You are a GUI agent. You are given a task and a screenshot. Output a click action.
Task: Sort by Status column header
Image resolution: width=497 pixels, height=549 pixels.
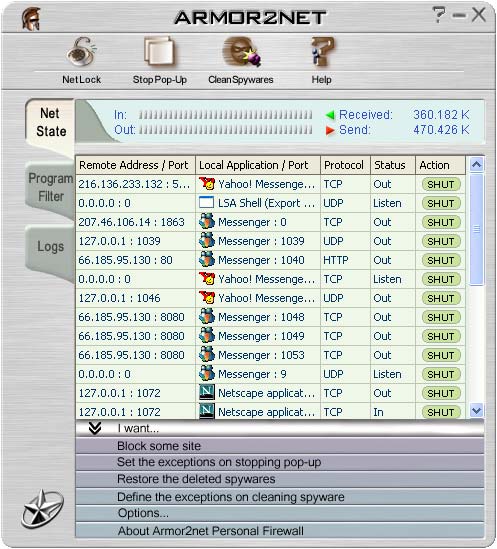pos(393,165)
